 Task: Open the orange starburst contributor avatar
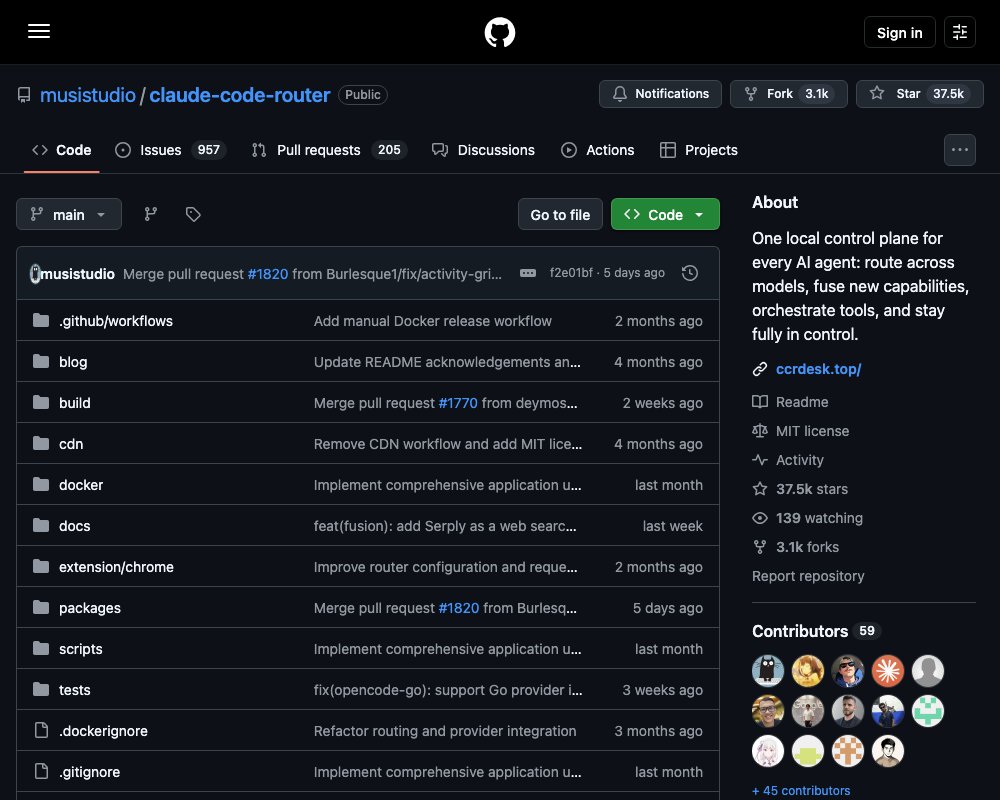click(x=887, y=670)
